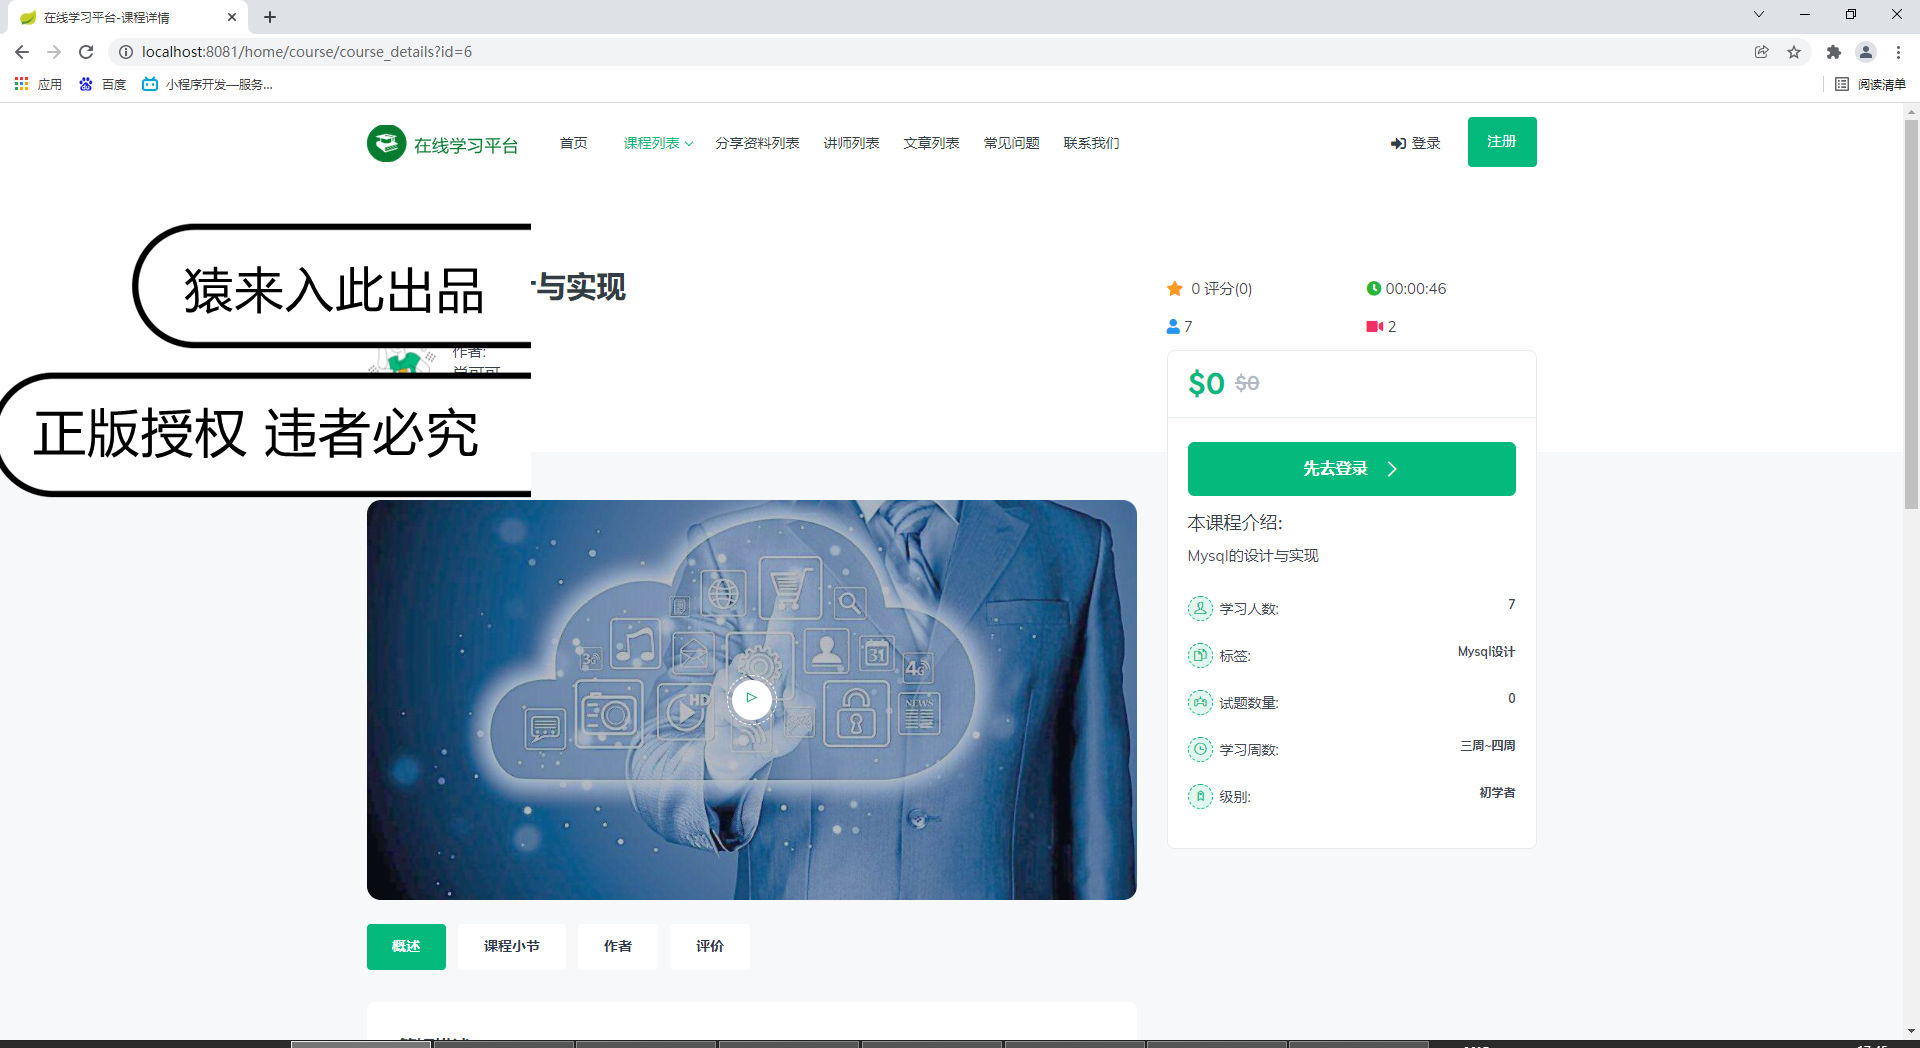Switch to the 评价 tab

tap(710, 946)
